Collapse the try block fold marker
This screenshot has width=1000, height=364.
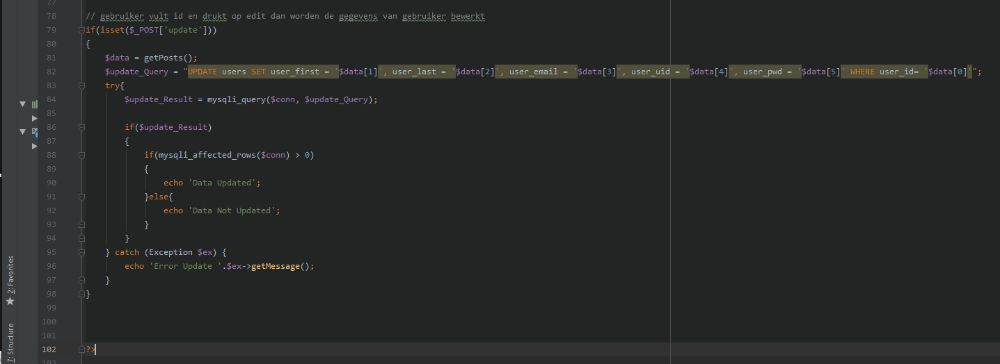[81, 85]
